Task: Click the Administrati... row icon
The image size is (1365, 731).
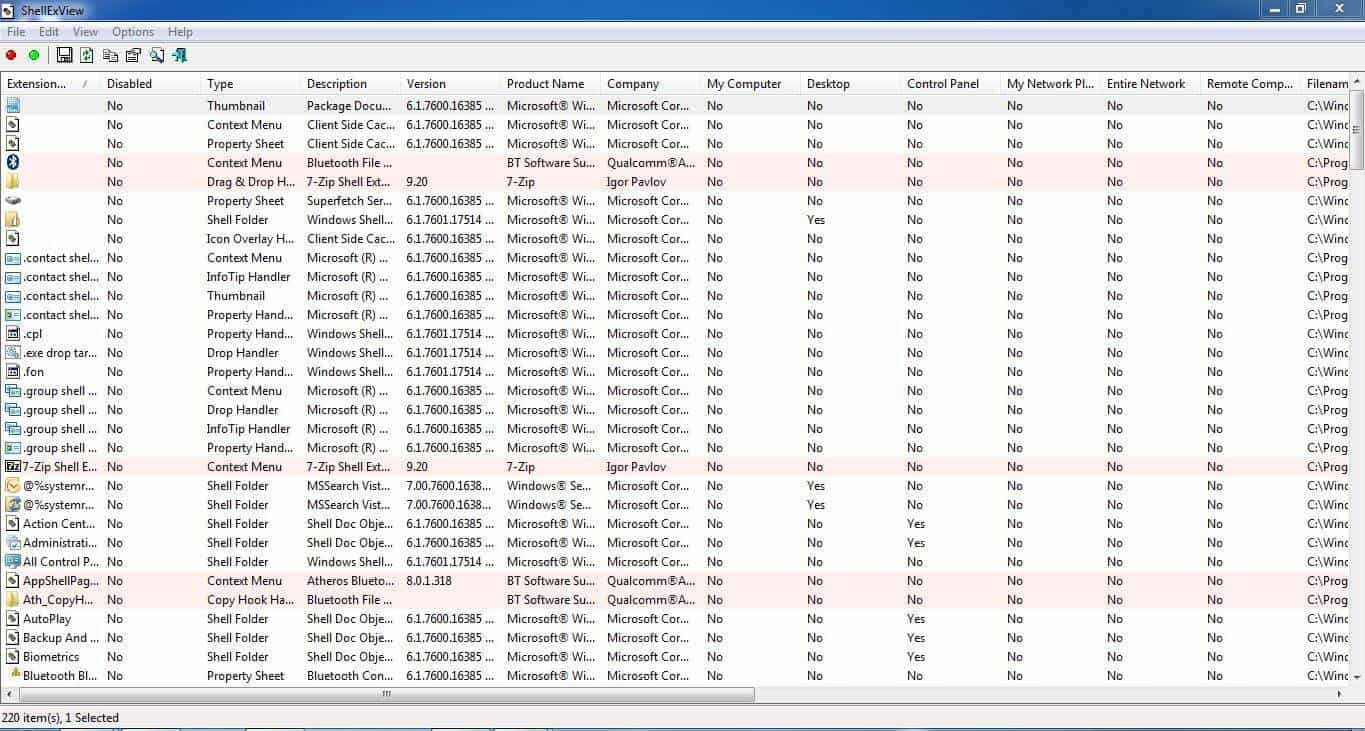Action: tap(13, 543)
